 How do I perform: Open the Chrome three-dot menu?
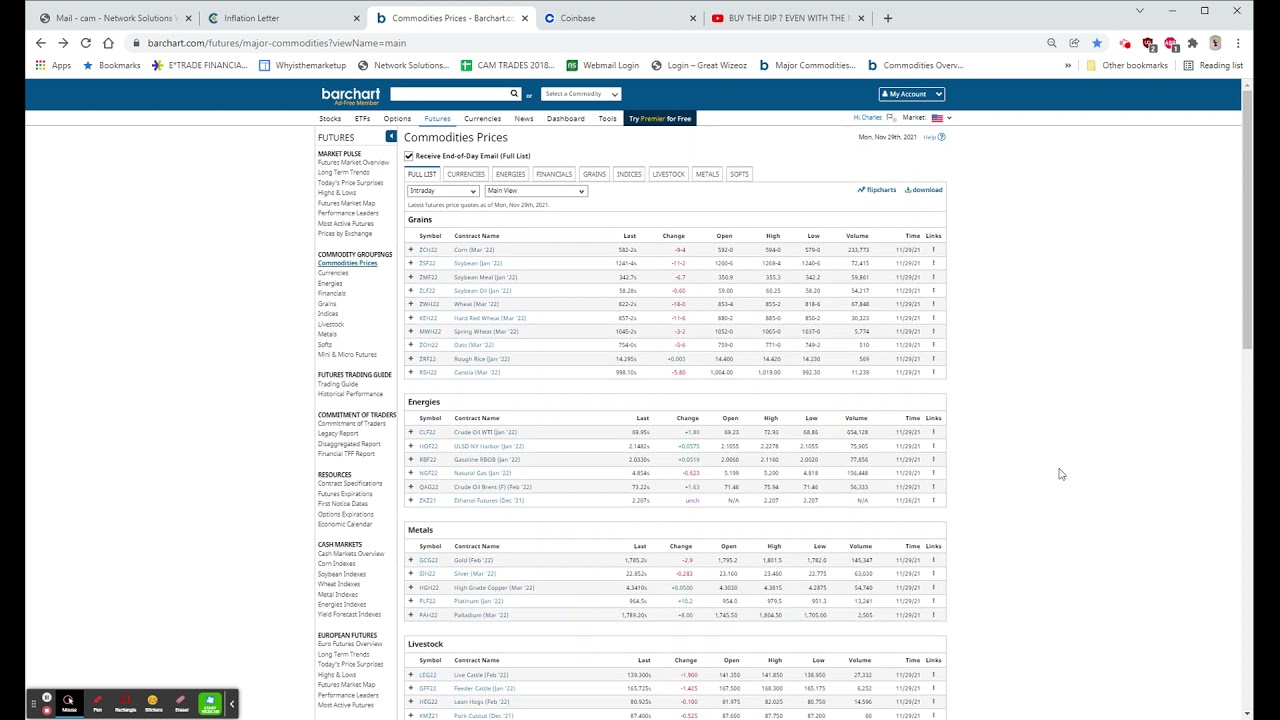[x=1238, y=43]
